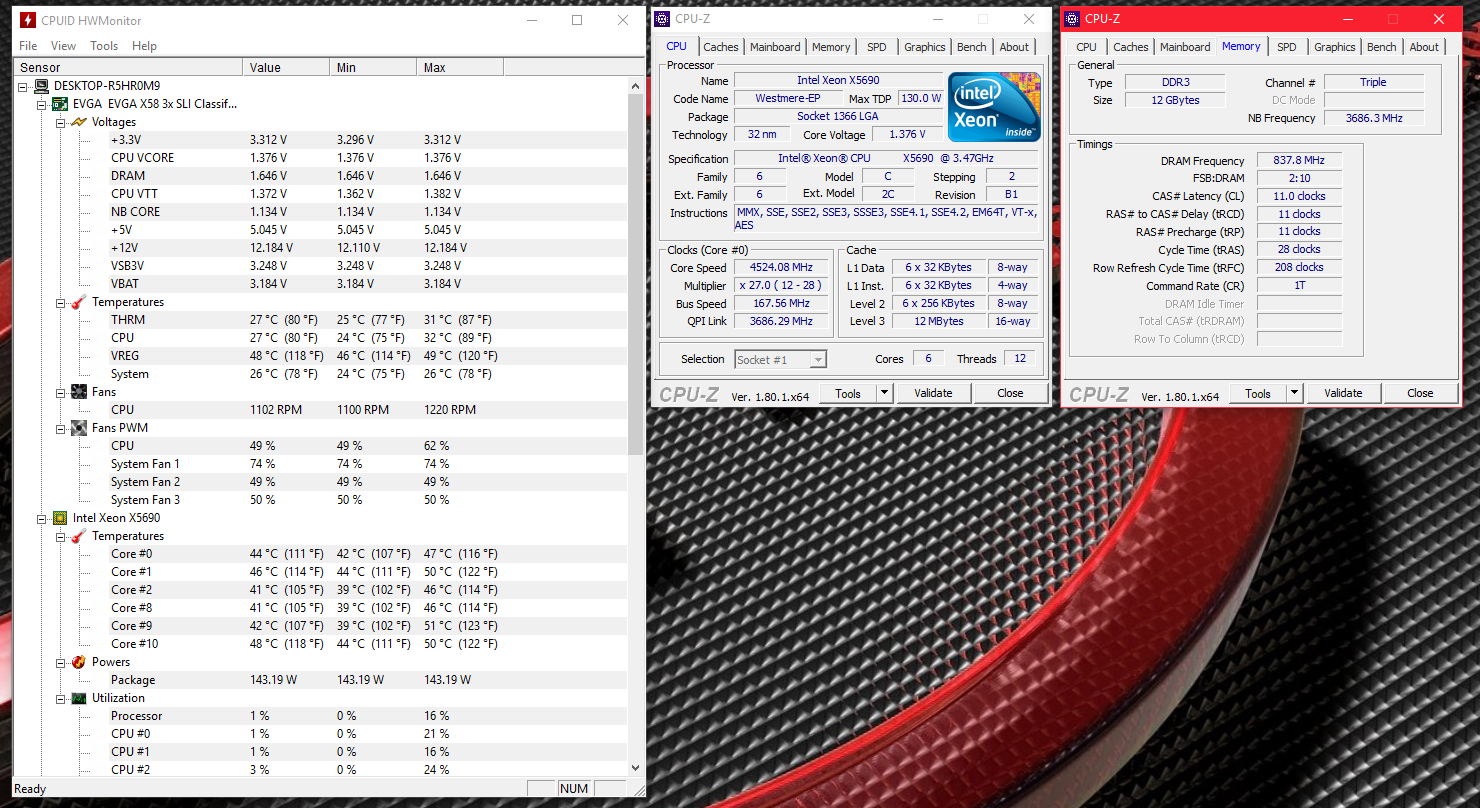Collapse the Fans PWM section
This screenshot has height=808, width=1480.
coord(60,428)
